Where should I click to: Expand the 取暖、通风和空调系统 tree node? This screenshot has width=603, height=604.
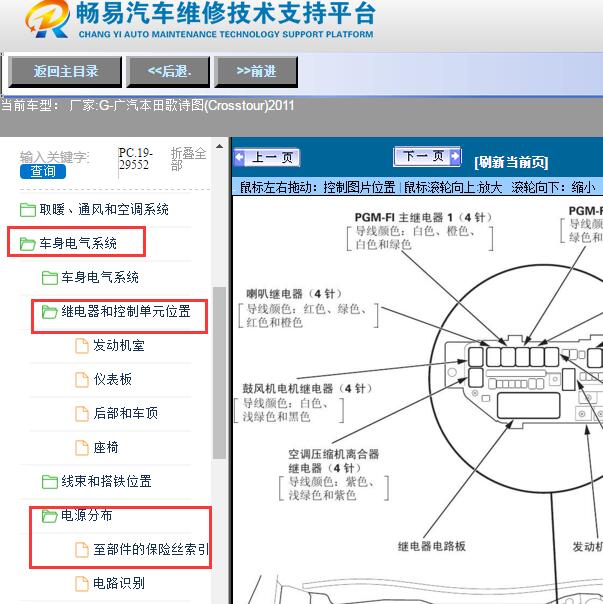(104, 210)
